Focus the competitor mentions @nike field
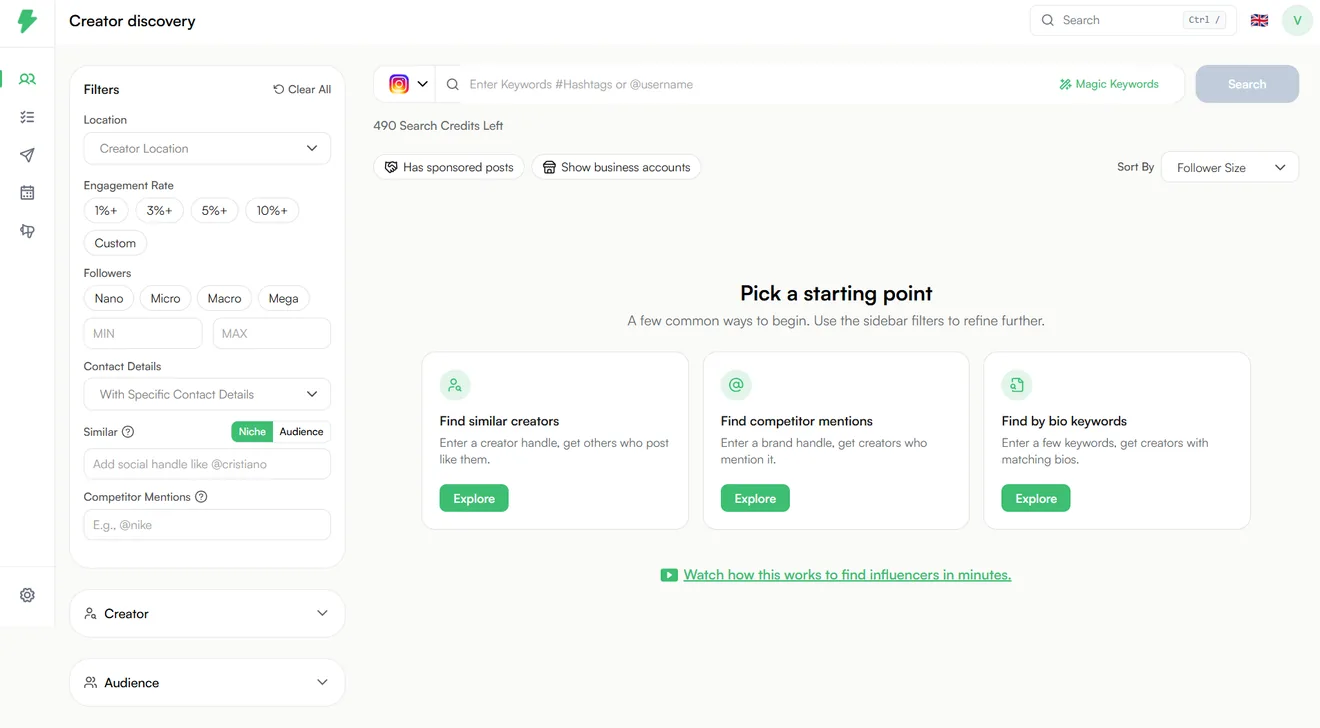The image size is (1320, 728). tap(207, 525)
